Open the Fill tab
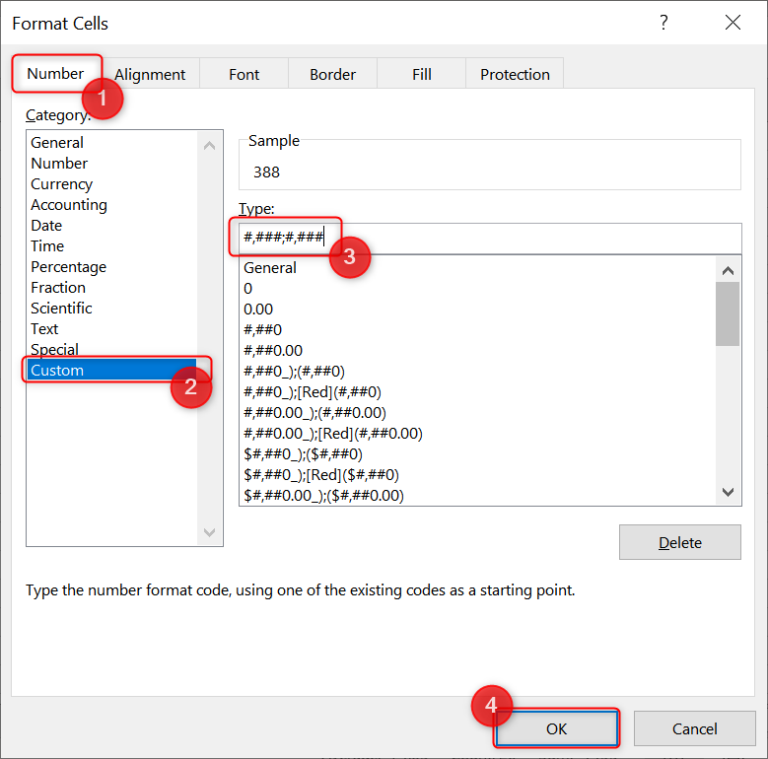 [x=422, y=74]
